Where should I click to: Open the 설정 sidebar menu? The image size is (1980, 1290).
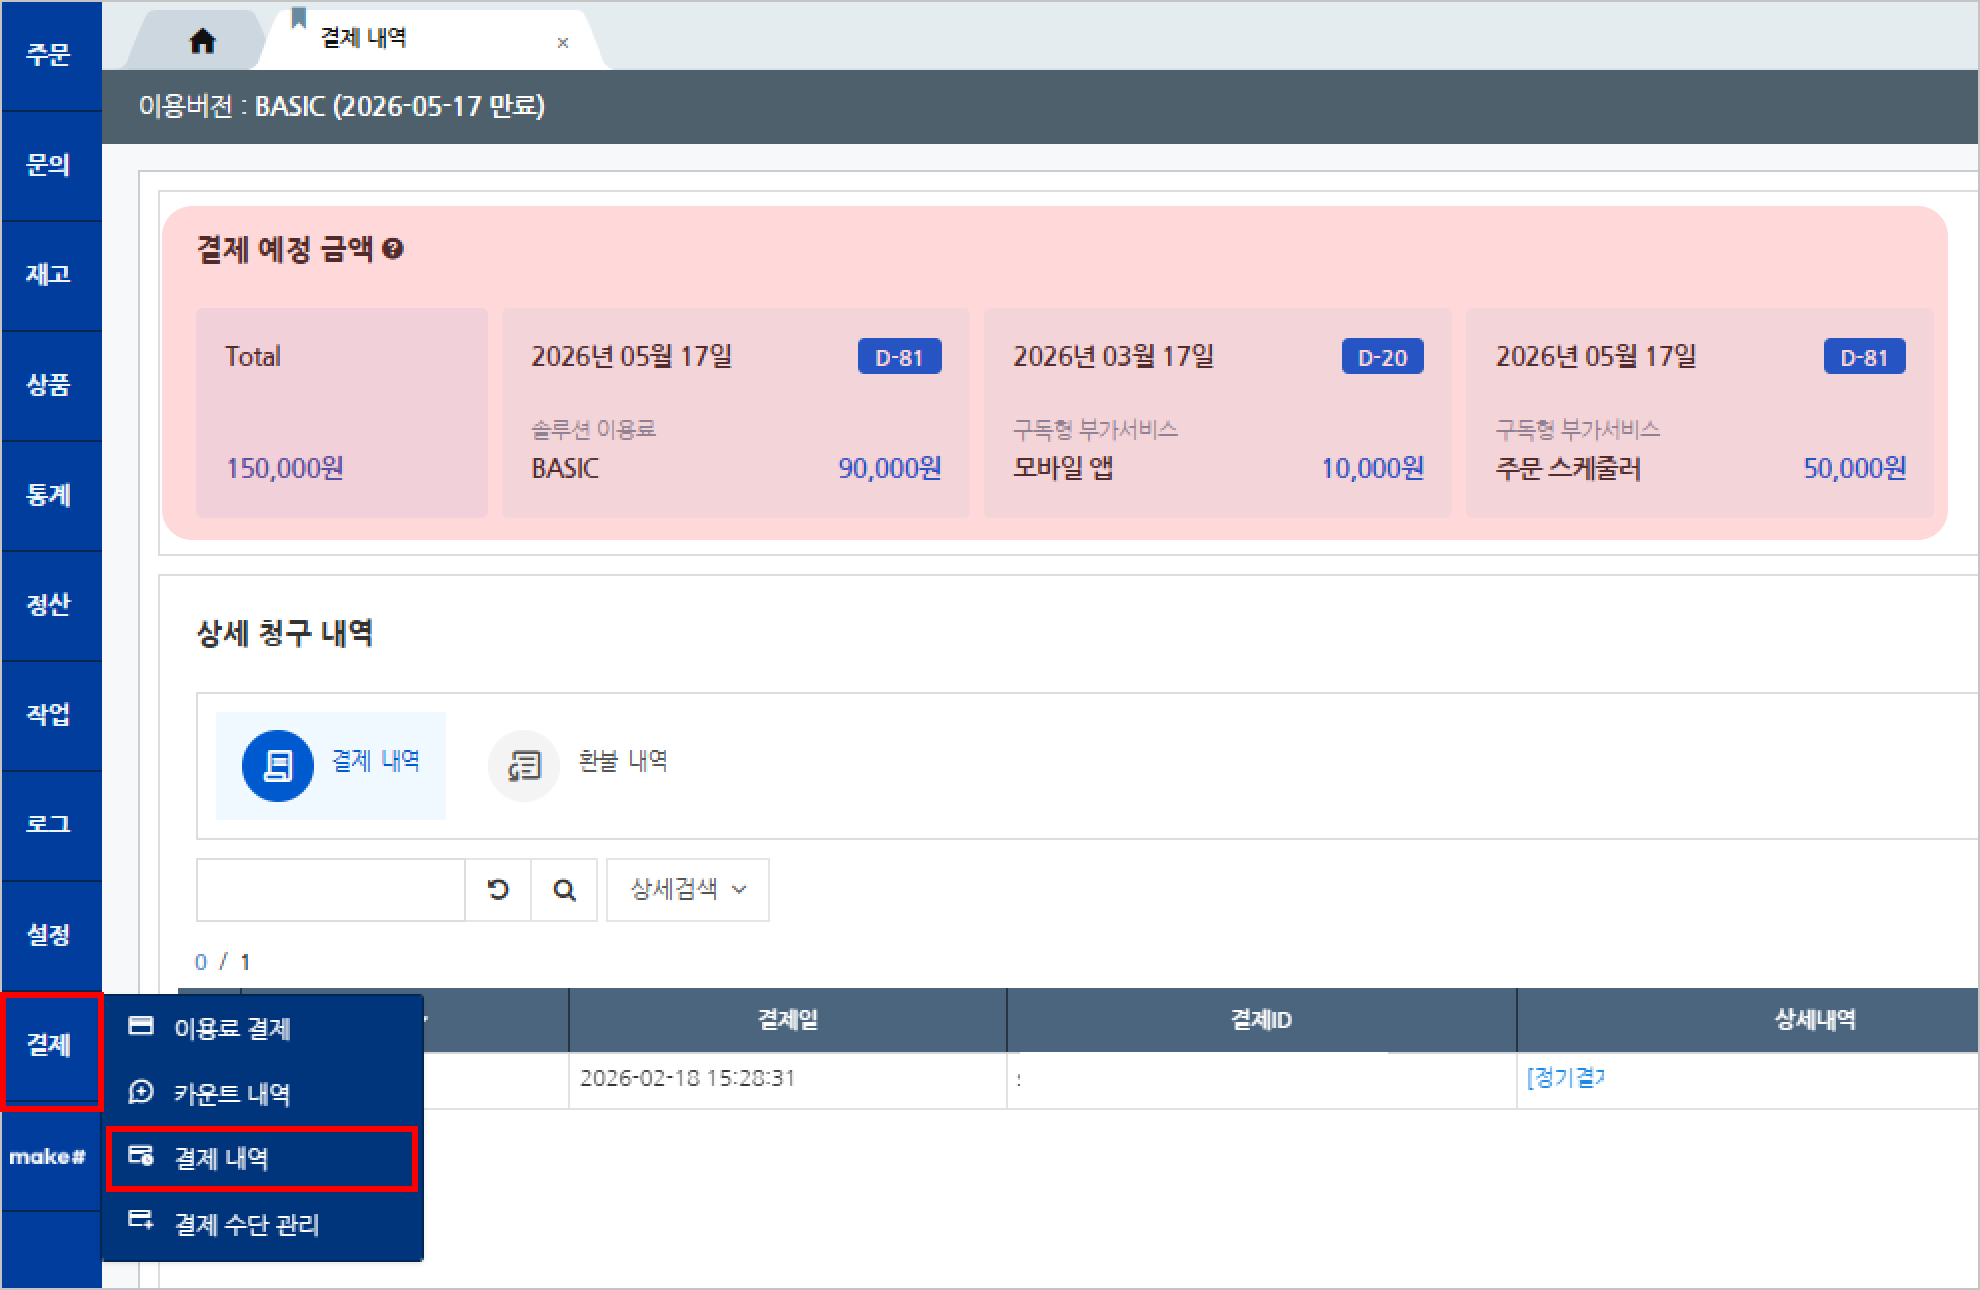[x=49, y=934]
